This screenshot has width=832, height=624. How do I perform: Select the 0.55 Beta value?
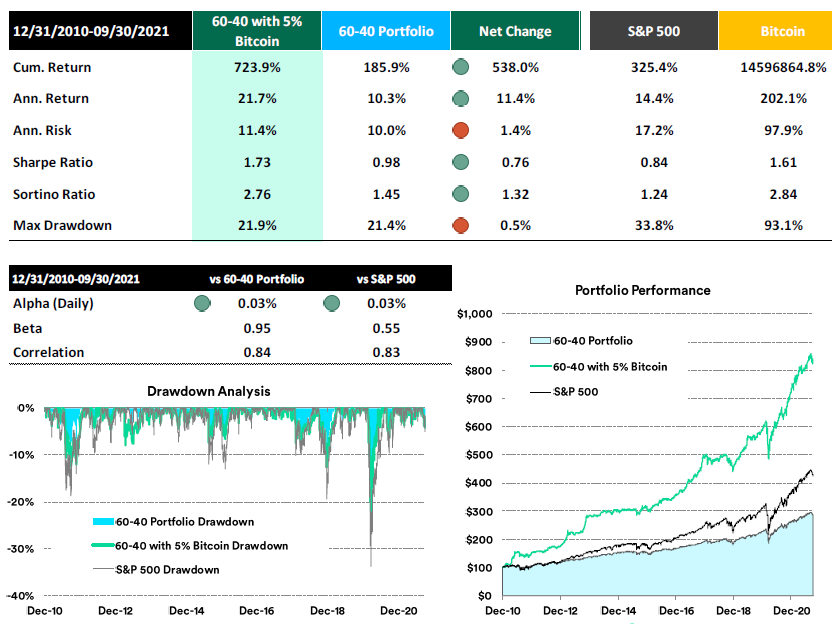(386, 328)
